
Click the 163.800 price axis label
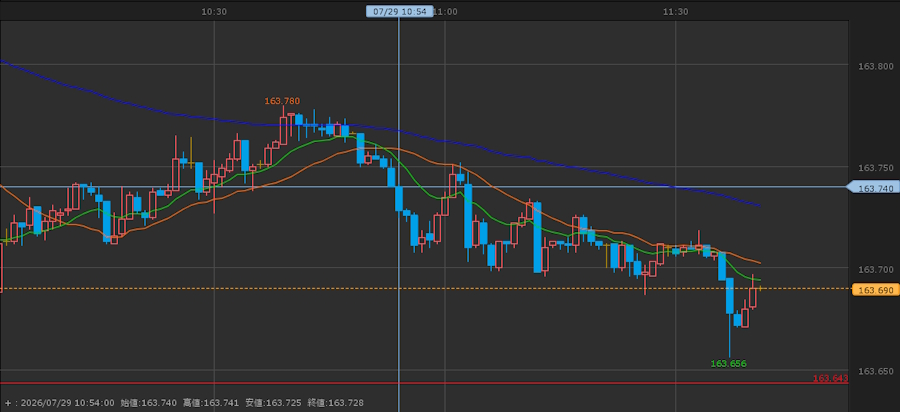point(875,67)
